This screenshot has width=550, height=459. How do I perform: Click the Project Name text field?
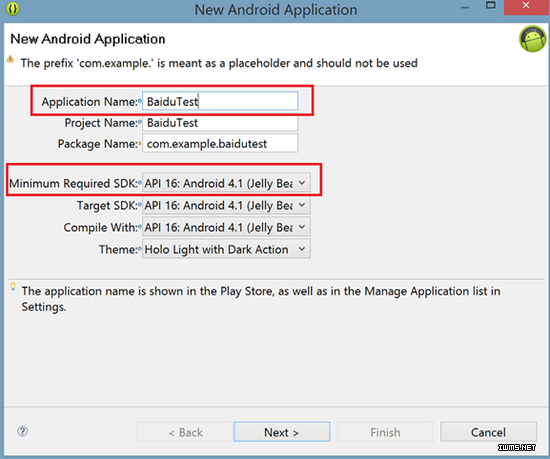[220, 123]
